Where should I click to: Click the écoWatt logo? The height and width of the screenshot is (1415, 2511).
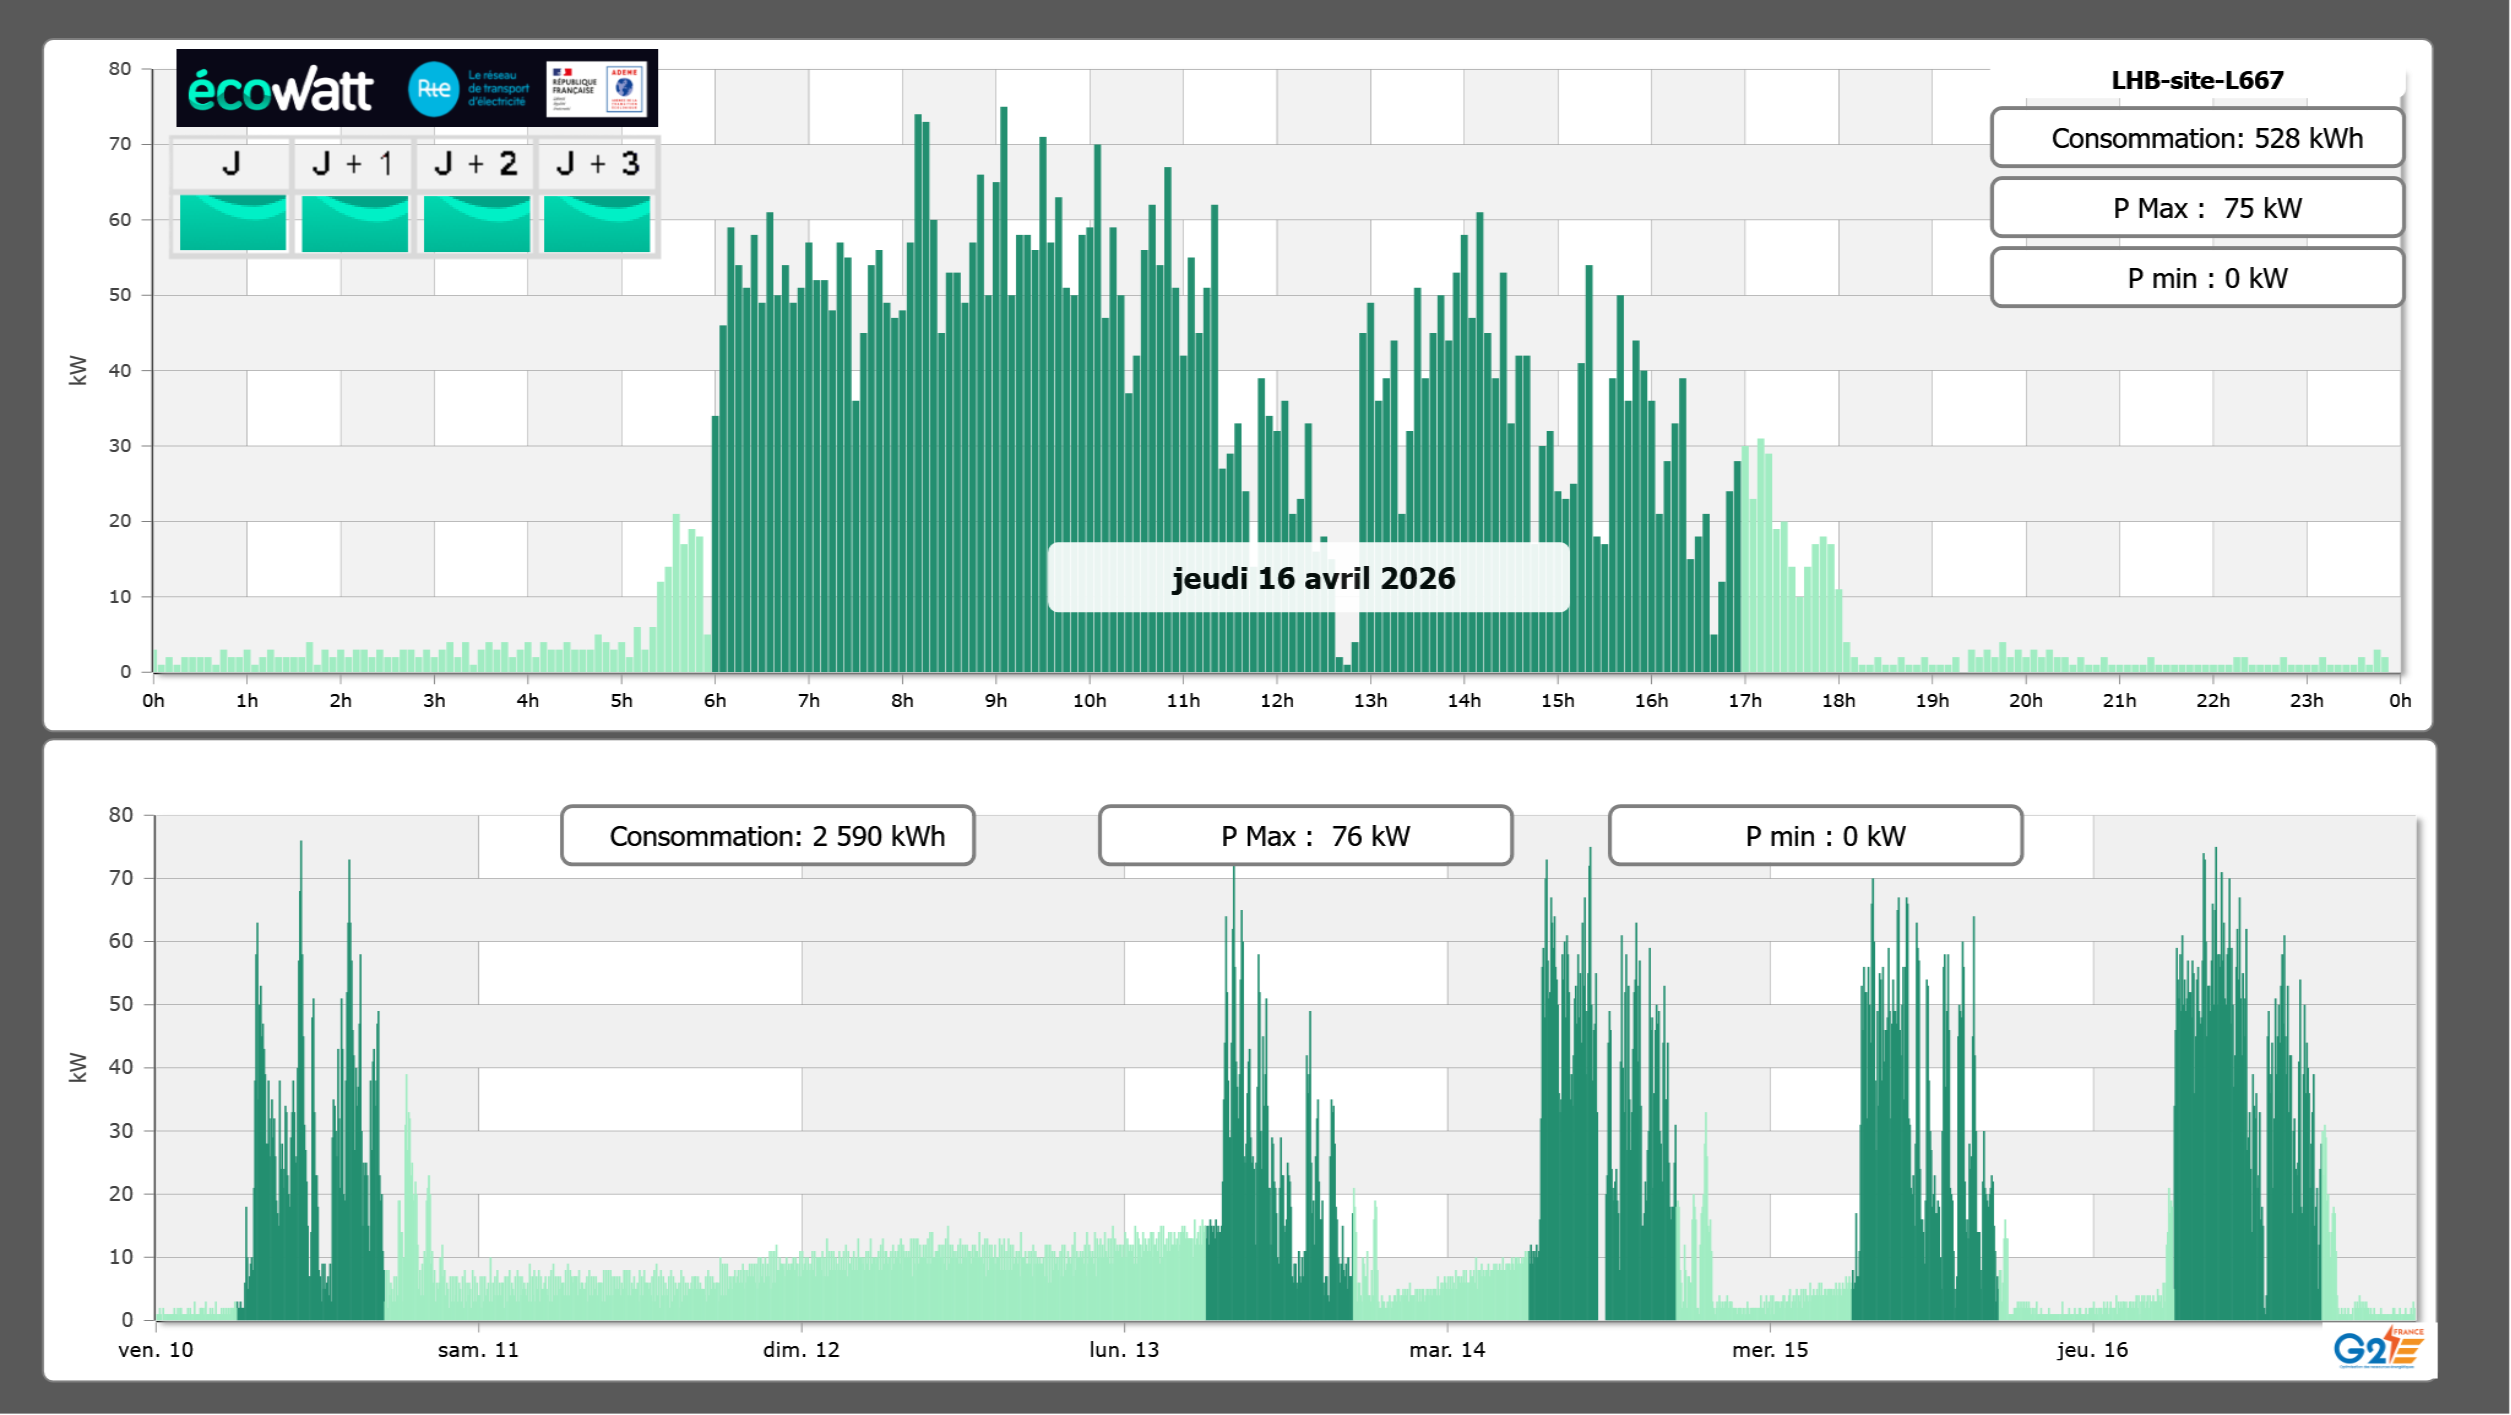click(x=280, y=90)
